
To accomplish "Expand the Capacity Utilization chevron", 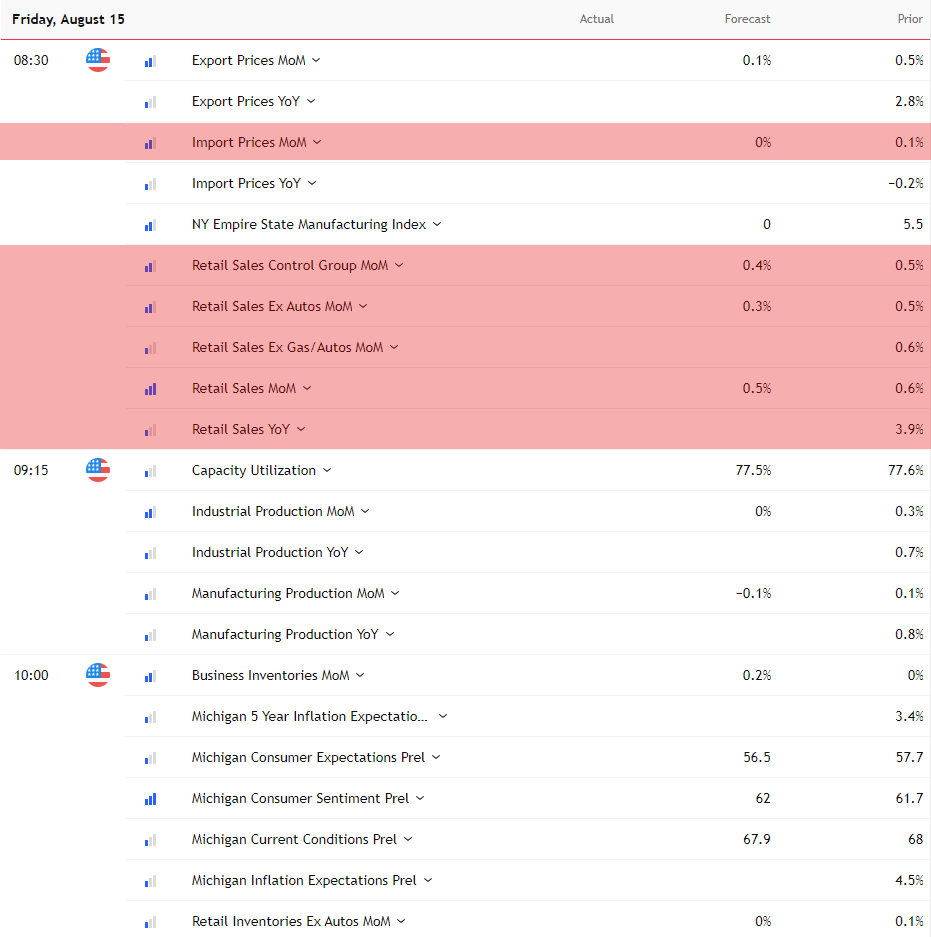I will click(x=327, y=470).
